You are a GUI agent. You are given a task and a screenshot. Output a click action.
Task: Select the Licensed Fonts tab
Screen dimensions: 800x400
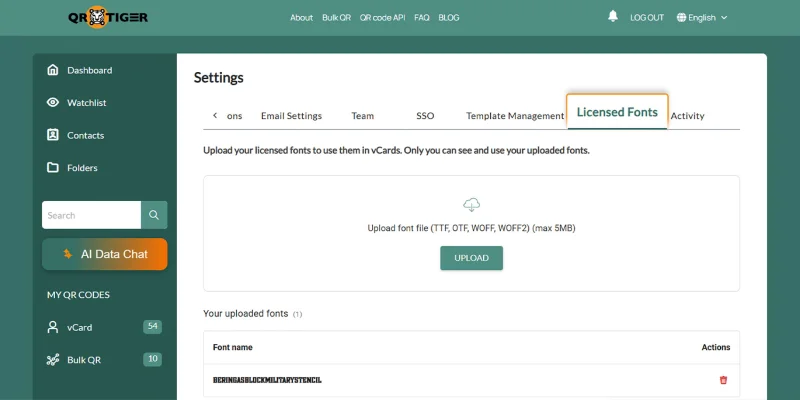(617, 112)
